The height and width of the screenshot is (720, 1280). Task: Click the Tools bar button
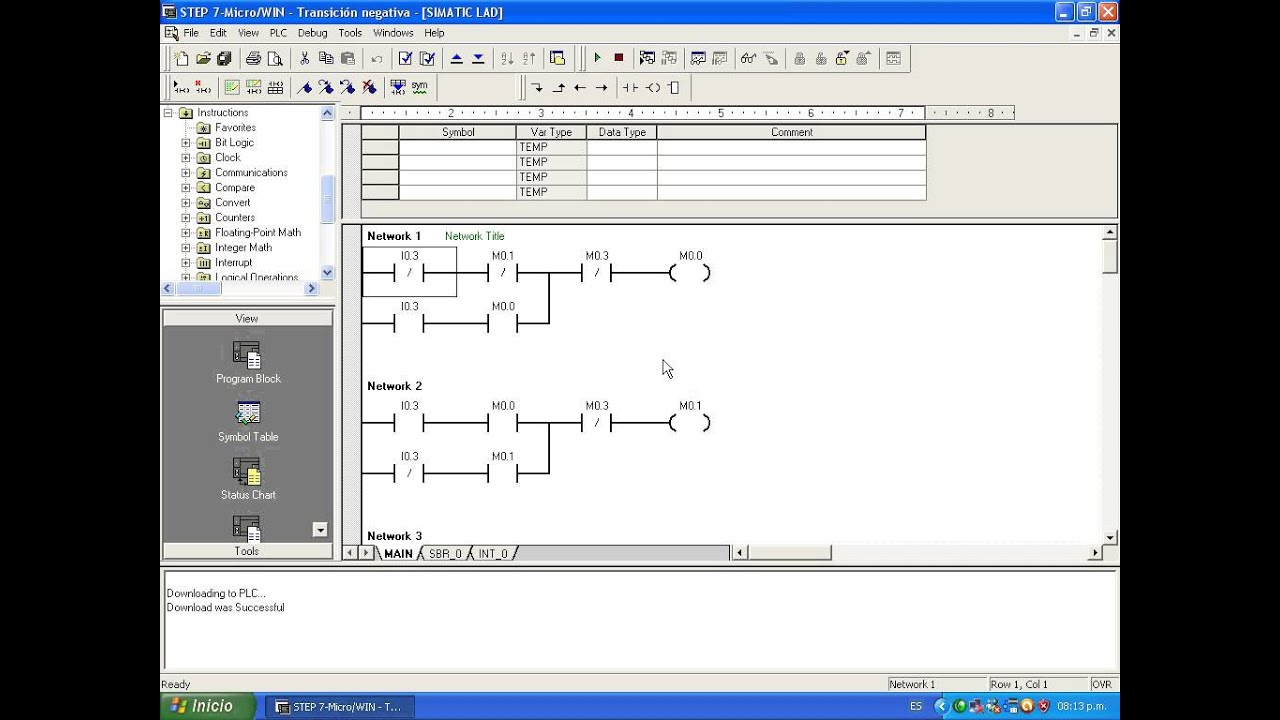tap(247, 551)
